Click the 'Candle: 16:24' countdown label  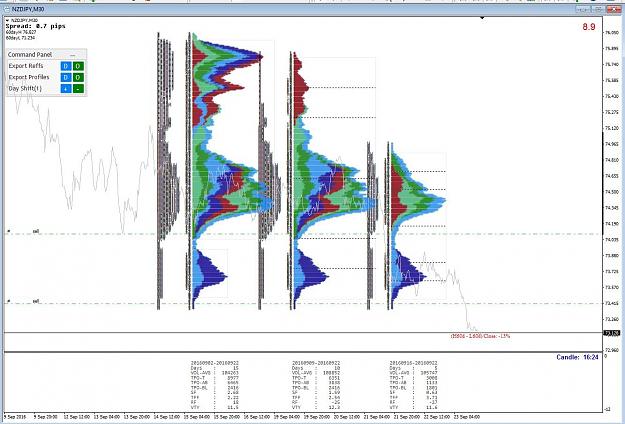pos(577,357)
